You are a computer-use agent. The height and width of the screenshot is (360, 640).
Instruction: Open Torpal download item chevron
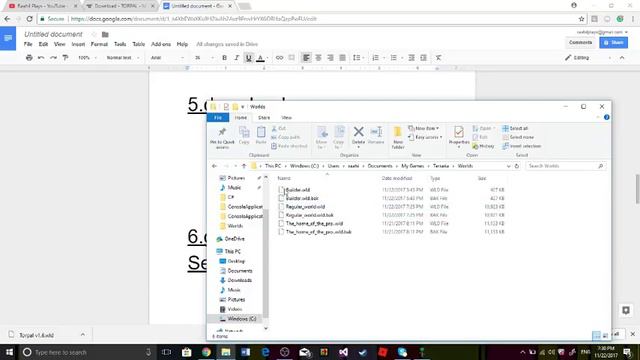83,334
